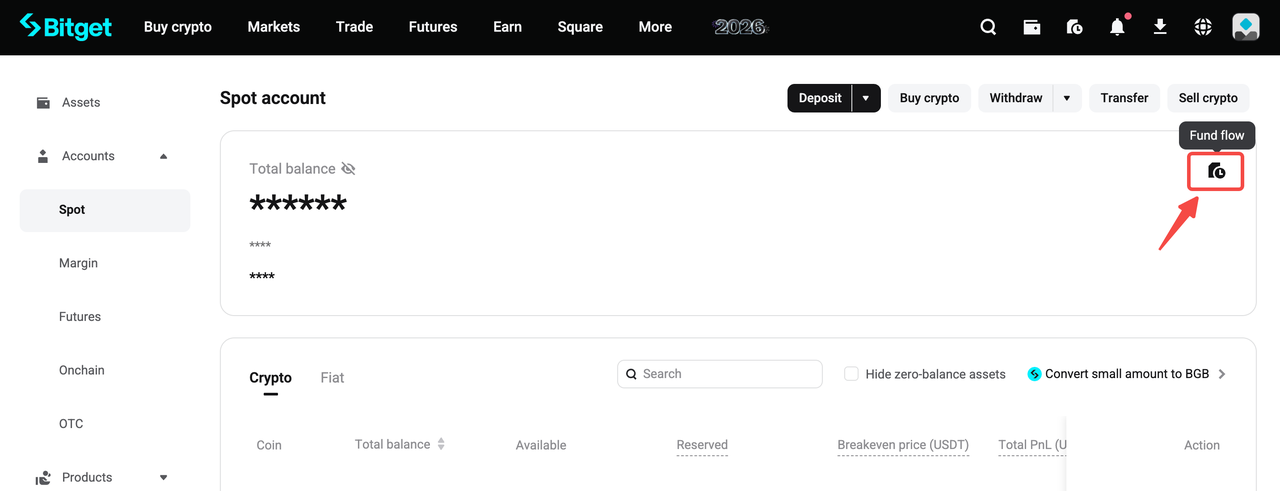The width and height of the screenshot is (1280, 491).
Task: Click the Total PnL column header
Action: click(1032, 445)
